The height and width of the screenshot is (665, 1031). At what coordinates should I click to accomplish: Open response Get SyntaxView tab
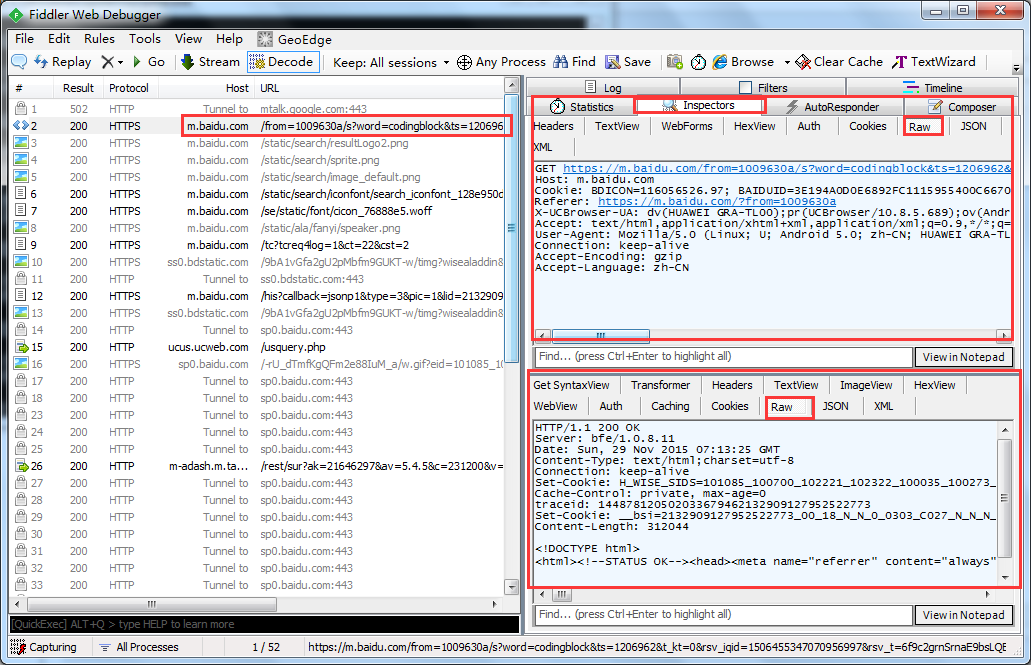pyautogui.click(x=571, y=385)
